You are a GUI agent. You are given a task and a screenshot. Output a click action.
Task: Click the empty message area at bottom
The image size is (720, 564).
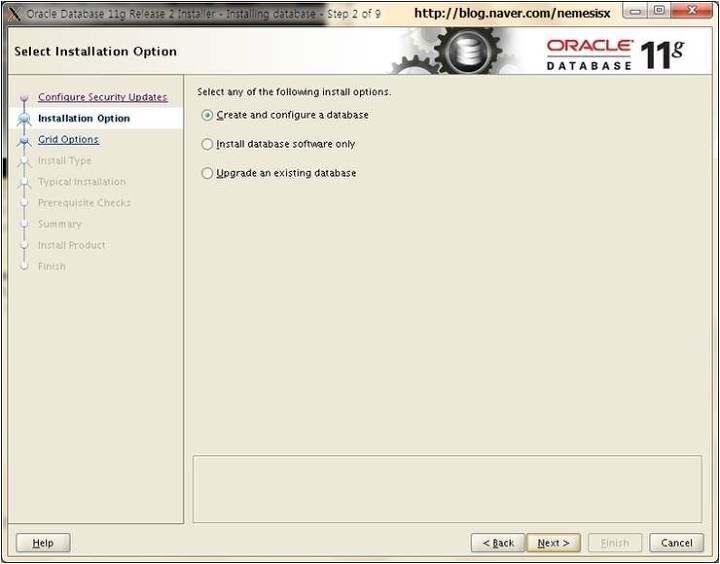[447, 489]
